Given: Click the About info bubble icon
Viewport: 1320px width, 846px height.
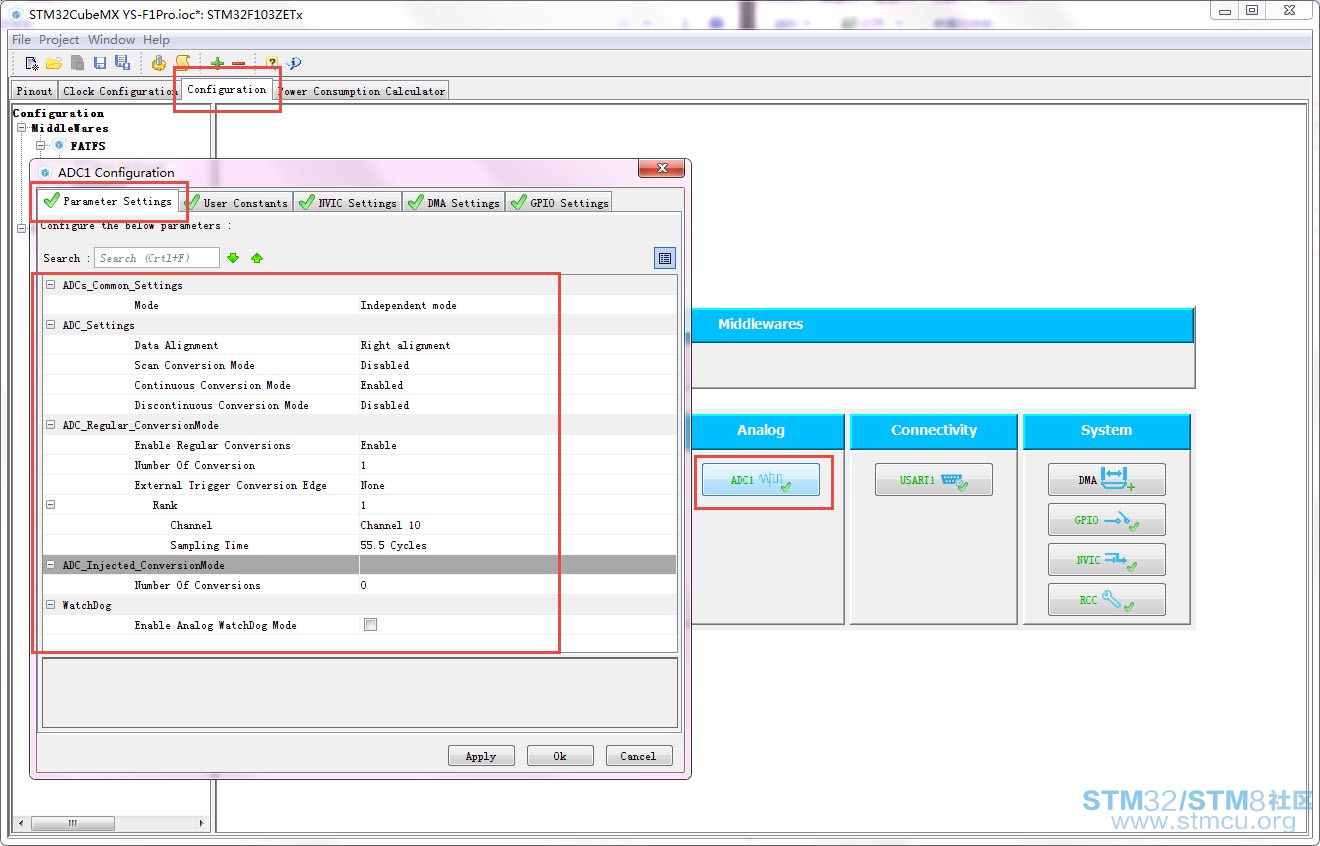Looking at the screenshot, I should coord(294,63).
